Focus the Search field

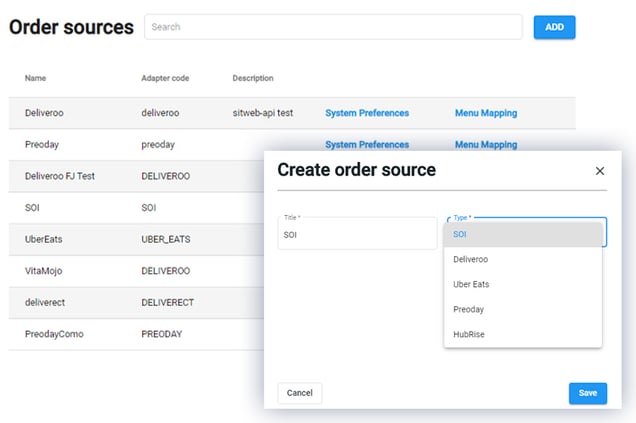tap(333, 27)
